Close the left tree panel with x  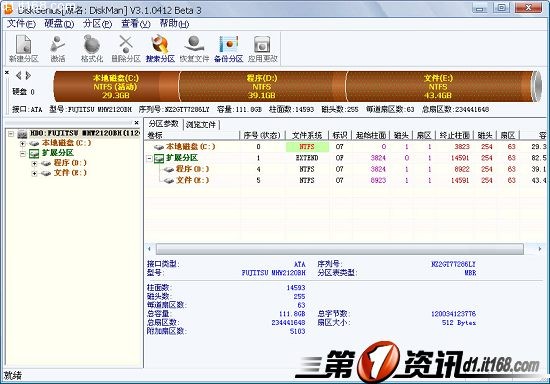pyautogui.click(x=136, y=123)
